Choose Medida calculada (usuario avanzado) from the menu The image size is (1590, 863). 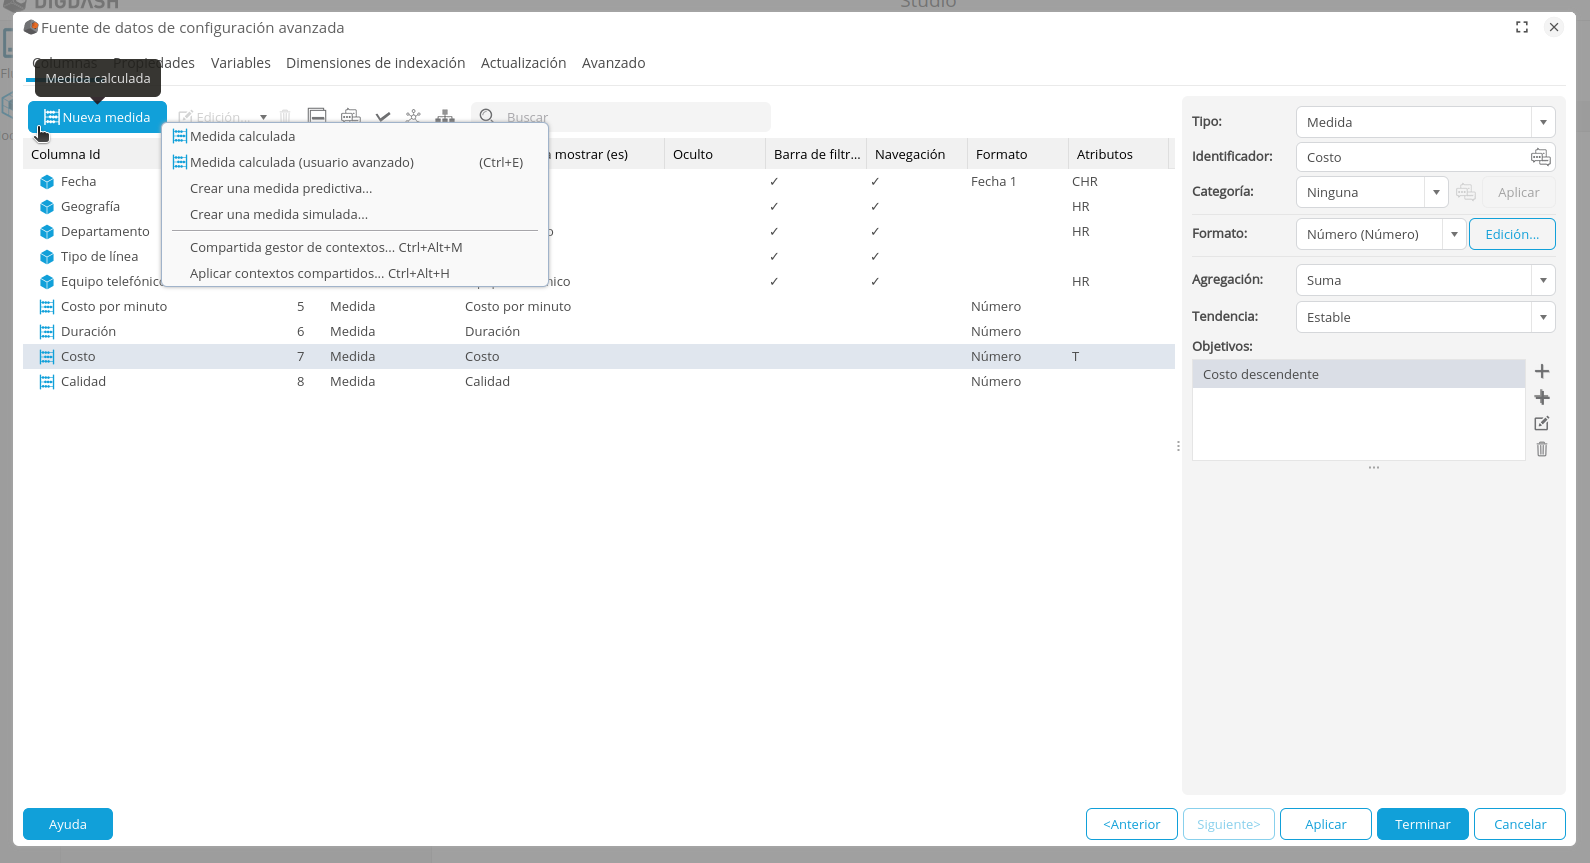(x=301, y=162)
